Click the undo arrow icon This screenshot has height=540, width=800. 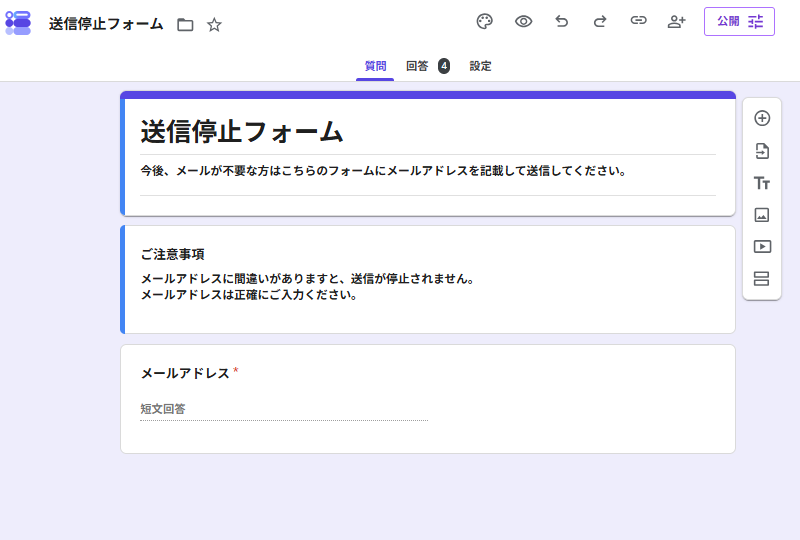coord(562,21)
